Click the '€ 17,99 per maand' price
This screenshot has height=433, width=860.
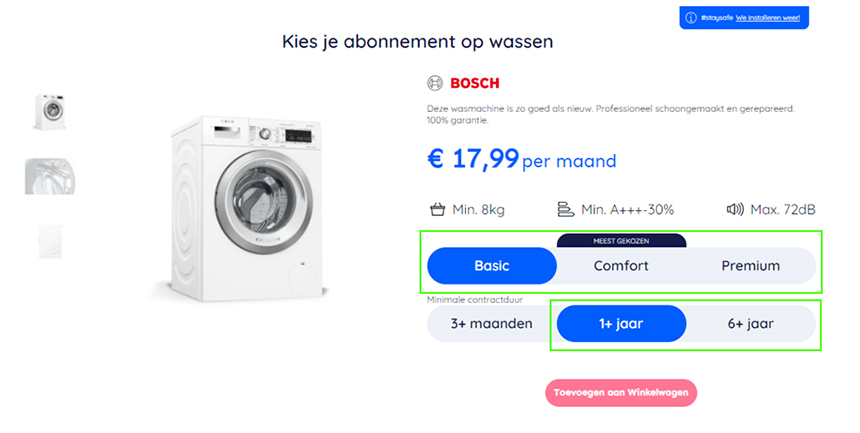(x=521, y=160)
